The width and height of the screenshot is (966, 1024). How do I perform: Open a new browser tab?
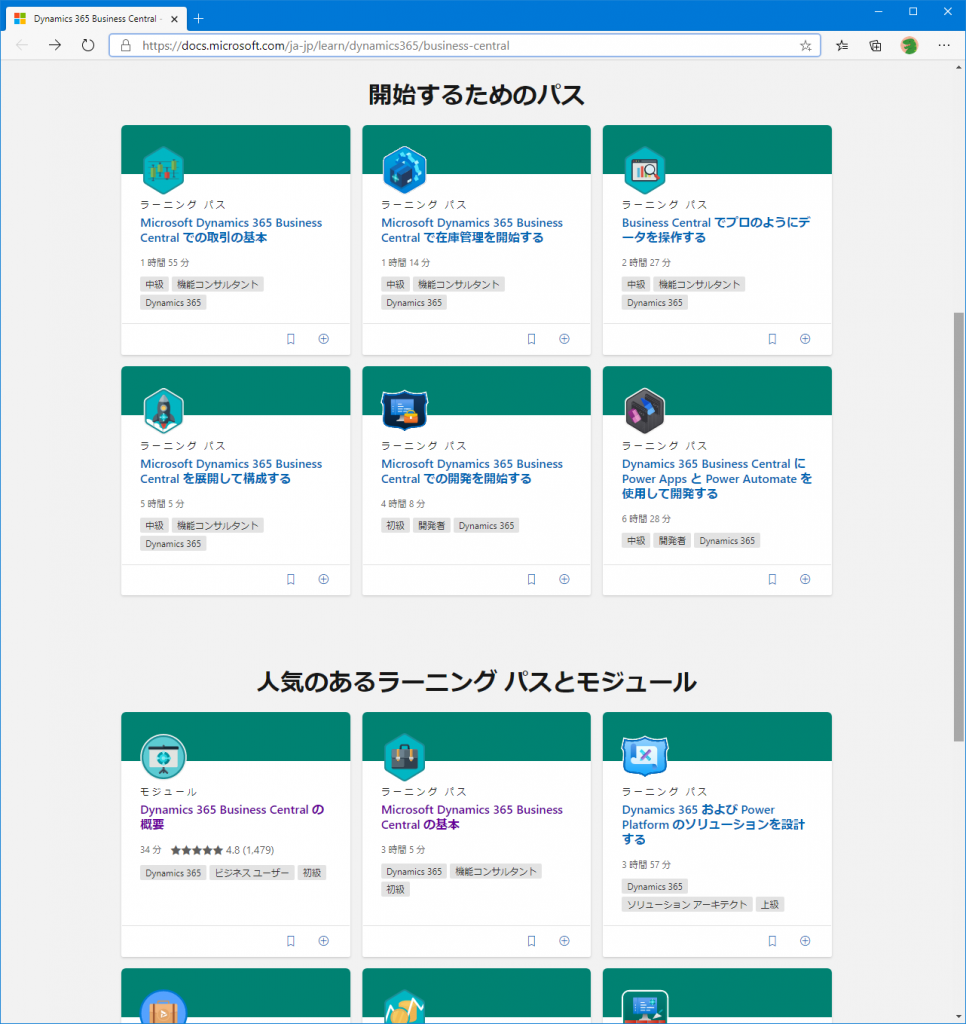click(x=199, y=18)
